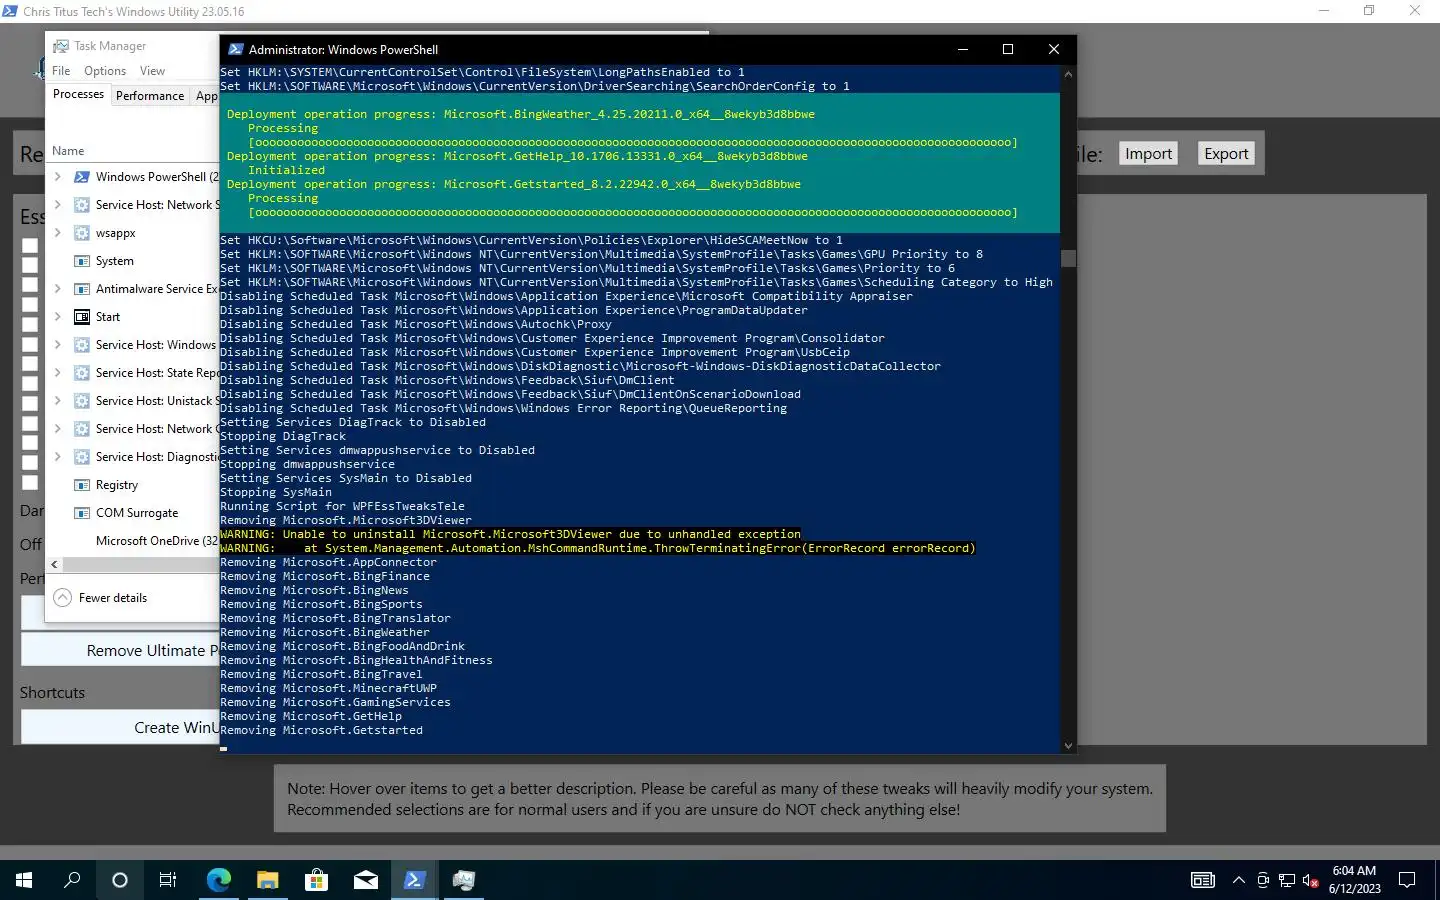This screenshot has width=1440, height=900.
Task: Open the network status tray icon
Action: pos(1287,880)
